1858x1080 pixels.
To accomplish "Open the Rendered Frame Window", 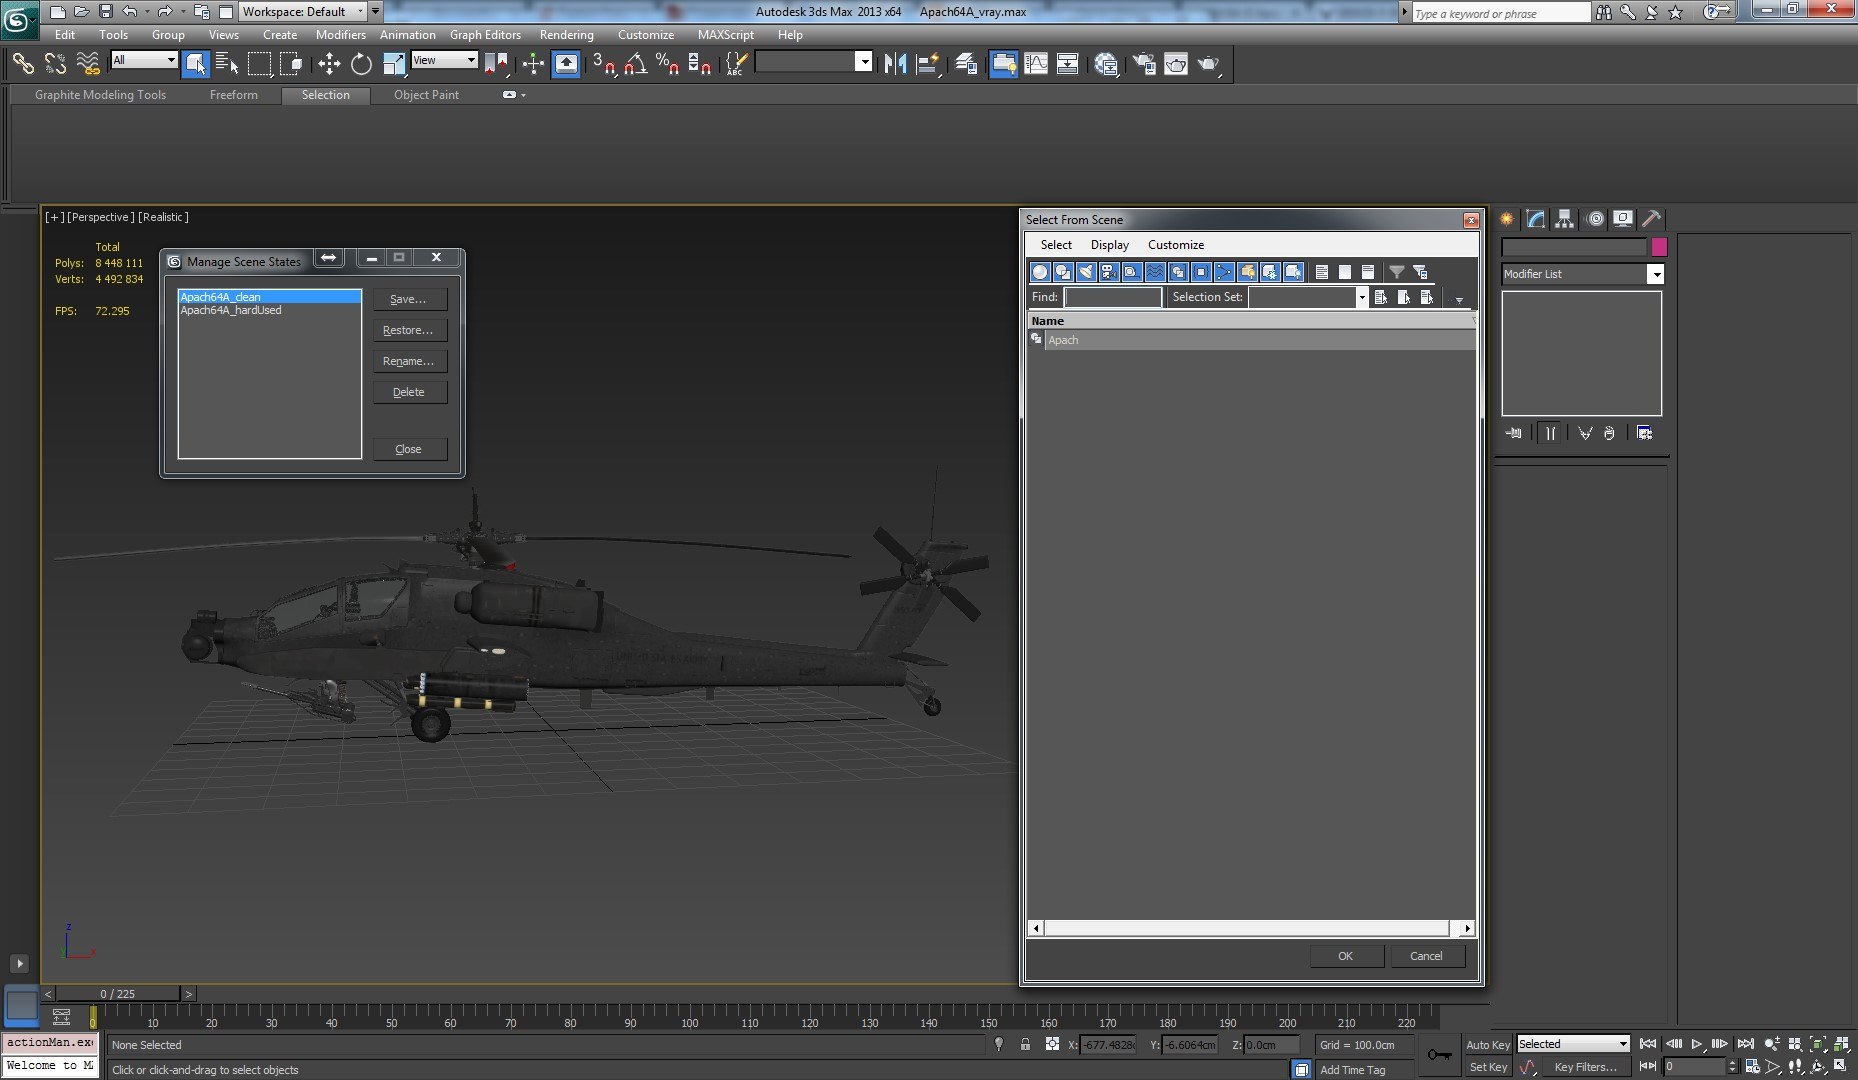I will point(1176,64).
